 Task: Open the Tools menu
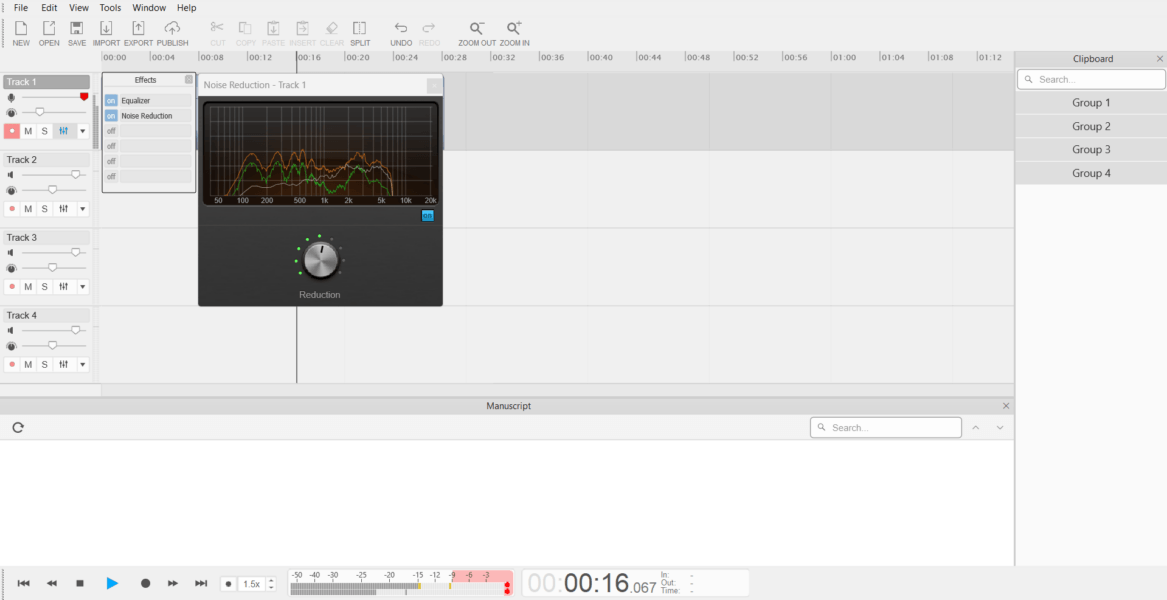point(110,8)
